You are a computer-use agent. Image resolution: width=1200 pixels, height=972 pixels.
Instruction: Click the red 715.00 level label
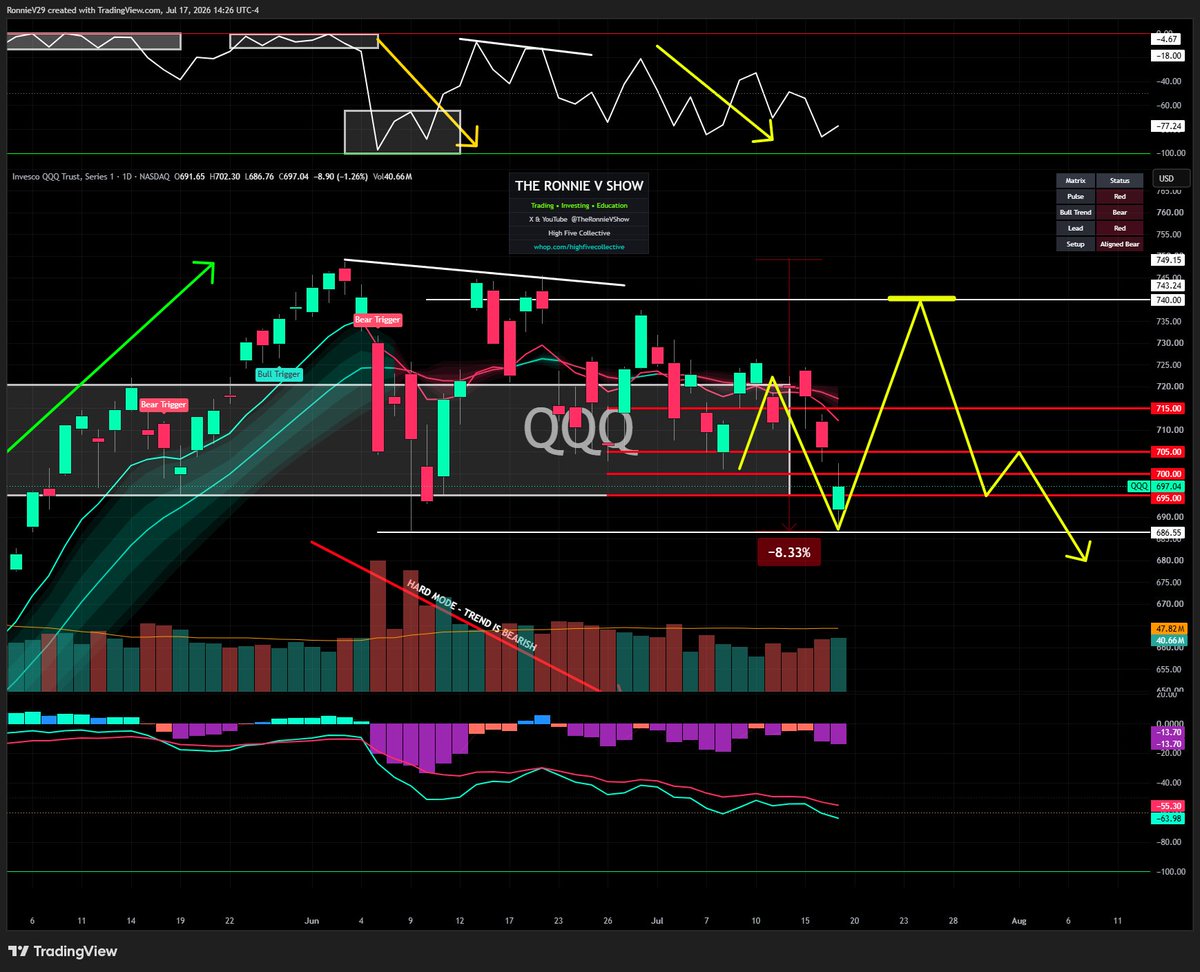tap(1168, 408)
